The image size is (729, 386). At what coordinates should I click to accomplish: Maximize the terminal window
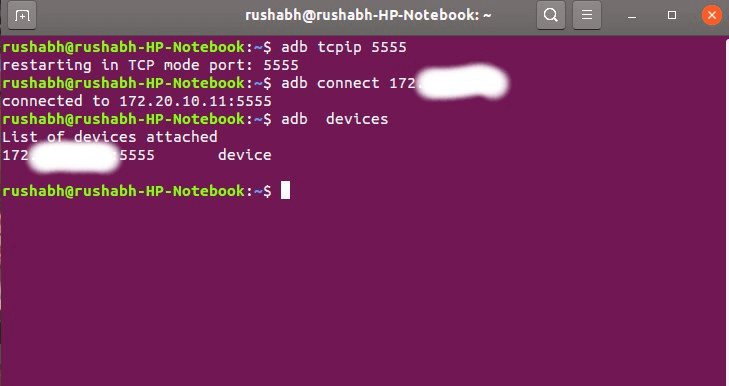671,15
